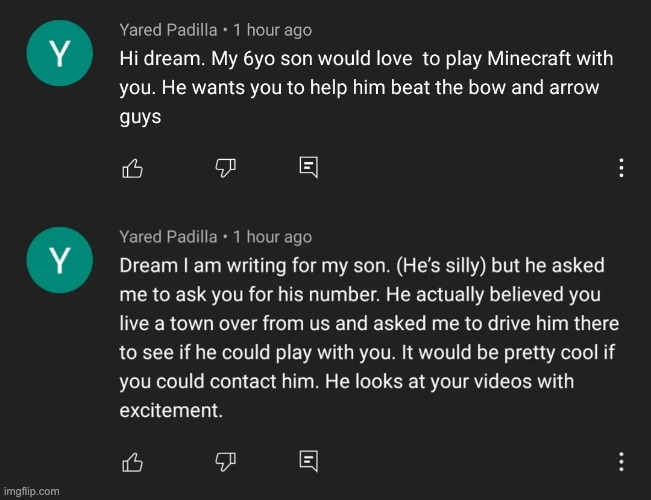Dislike the "Hi dream" comment
The image size is (651, 500).
pos(225,168)
